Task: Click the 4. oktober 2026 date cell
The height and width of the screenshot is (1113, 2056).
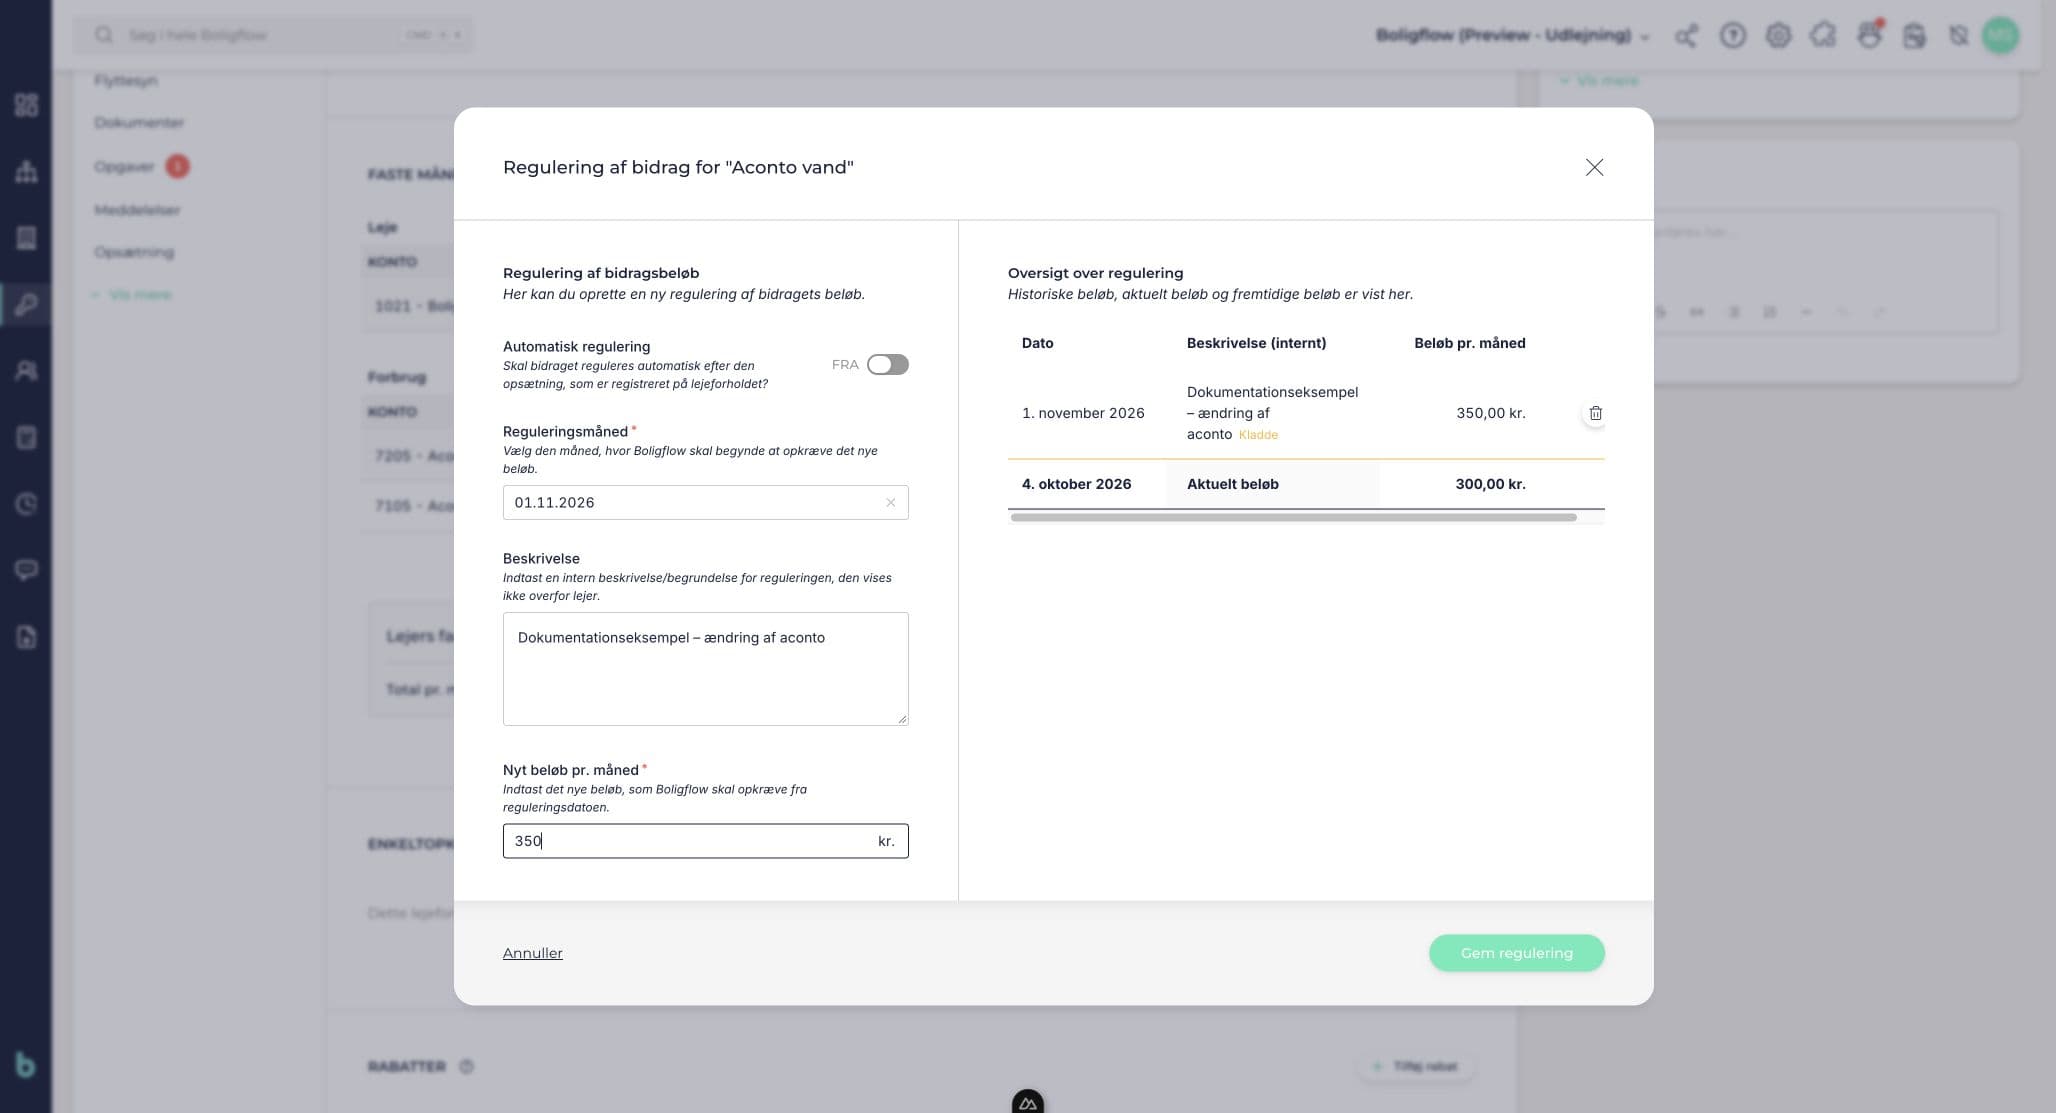Action: coord(1076,484)
